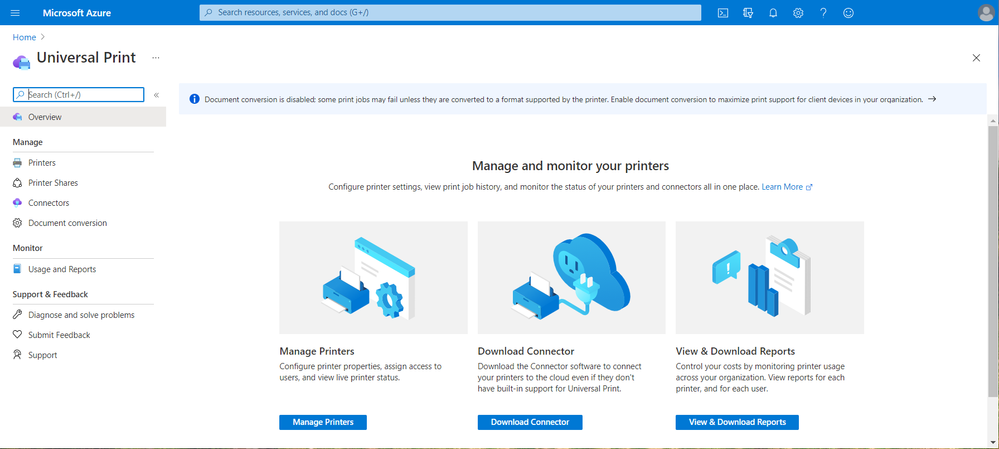
Task: Click the Manage Printers button
Action: click(322, 422)
